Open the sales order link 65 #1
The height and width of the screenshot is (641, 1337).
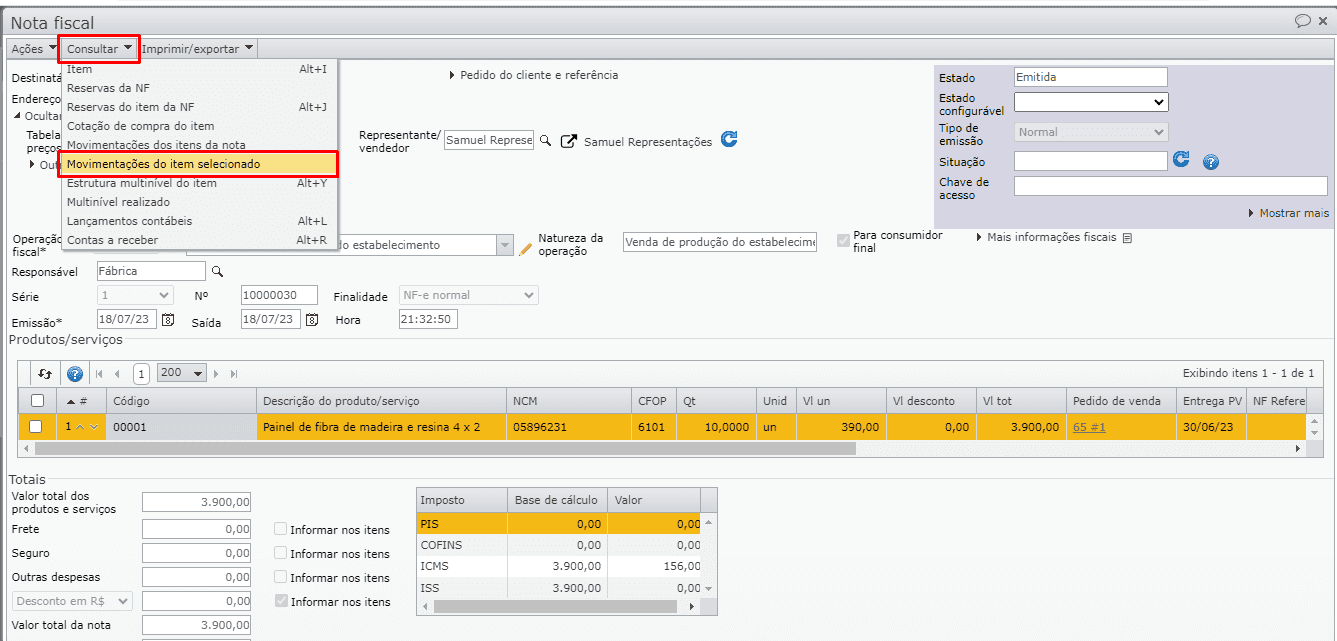pos(1089,427)
